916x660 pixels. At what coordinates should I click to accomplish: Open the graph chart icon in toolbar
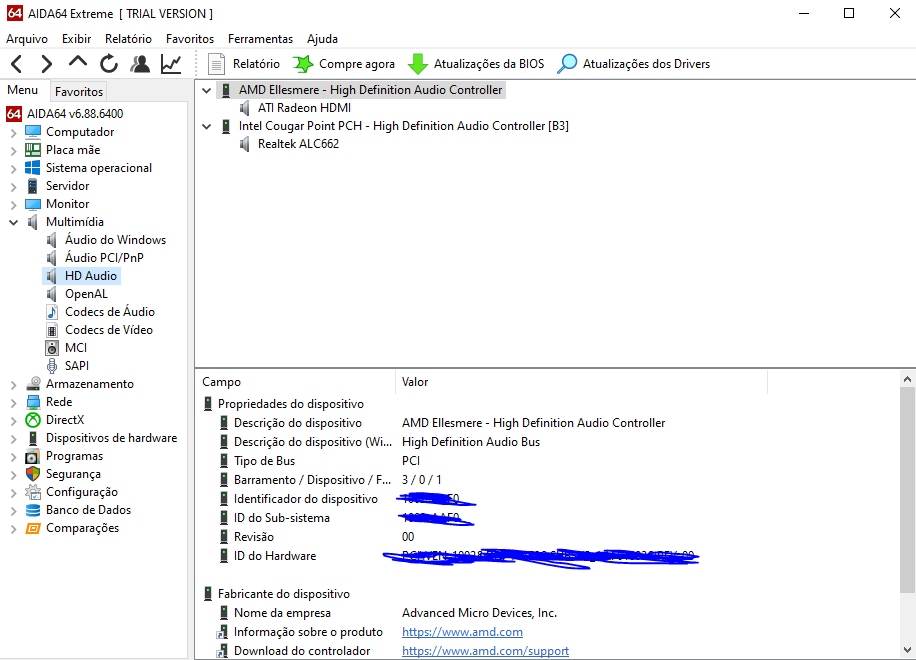pos(171,64)
